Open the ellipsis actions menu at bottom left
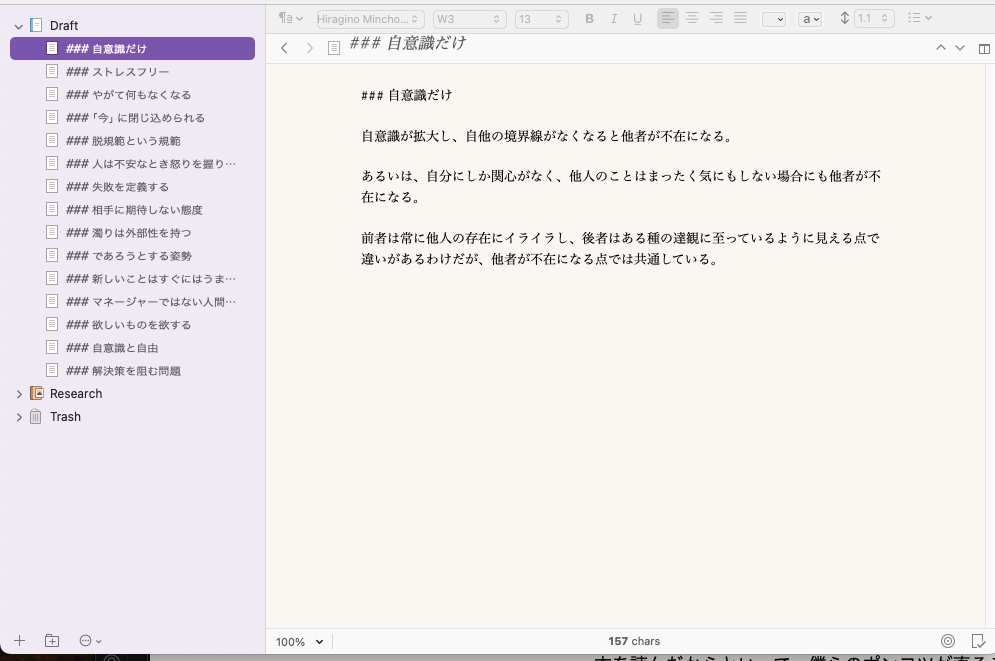The height and width of the screenshot is (661, 995). 88,640
